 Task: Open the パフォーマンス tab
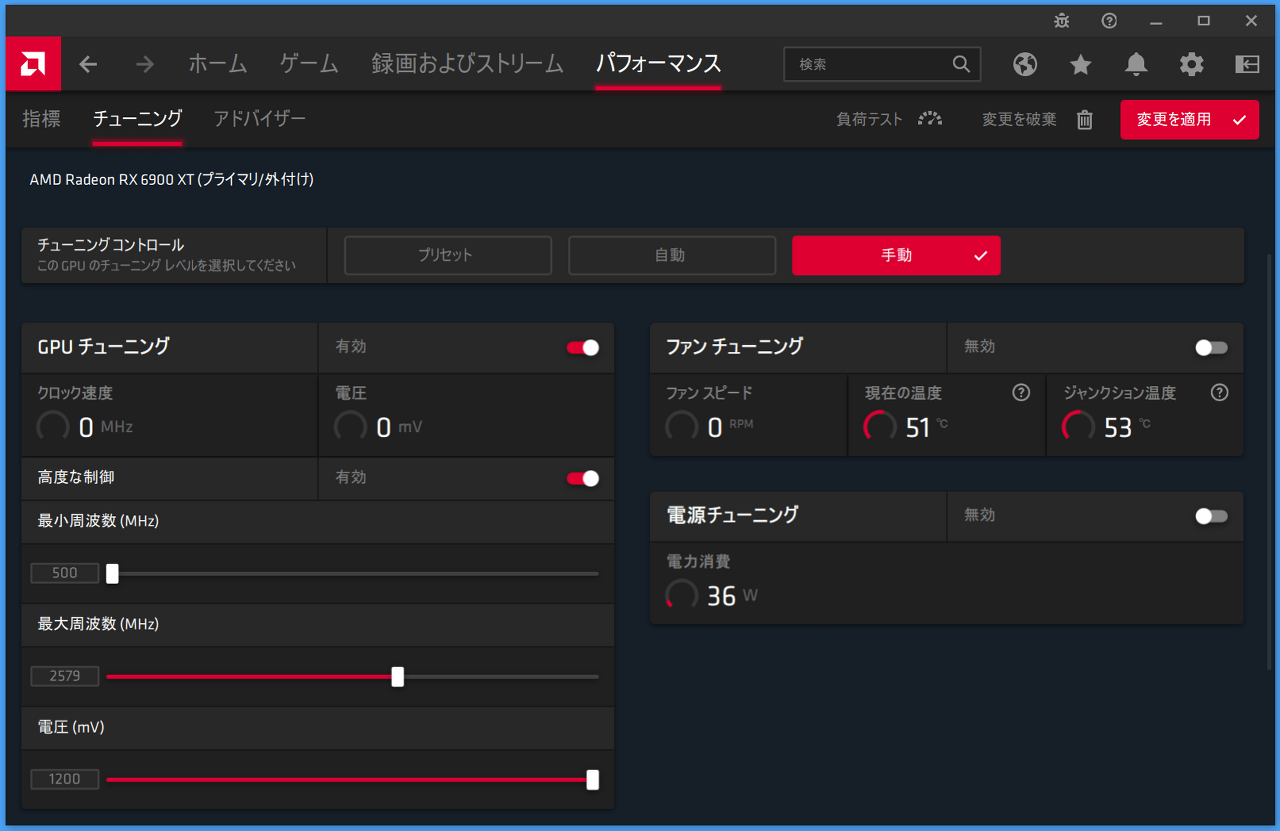pos(658,64)
